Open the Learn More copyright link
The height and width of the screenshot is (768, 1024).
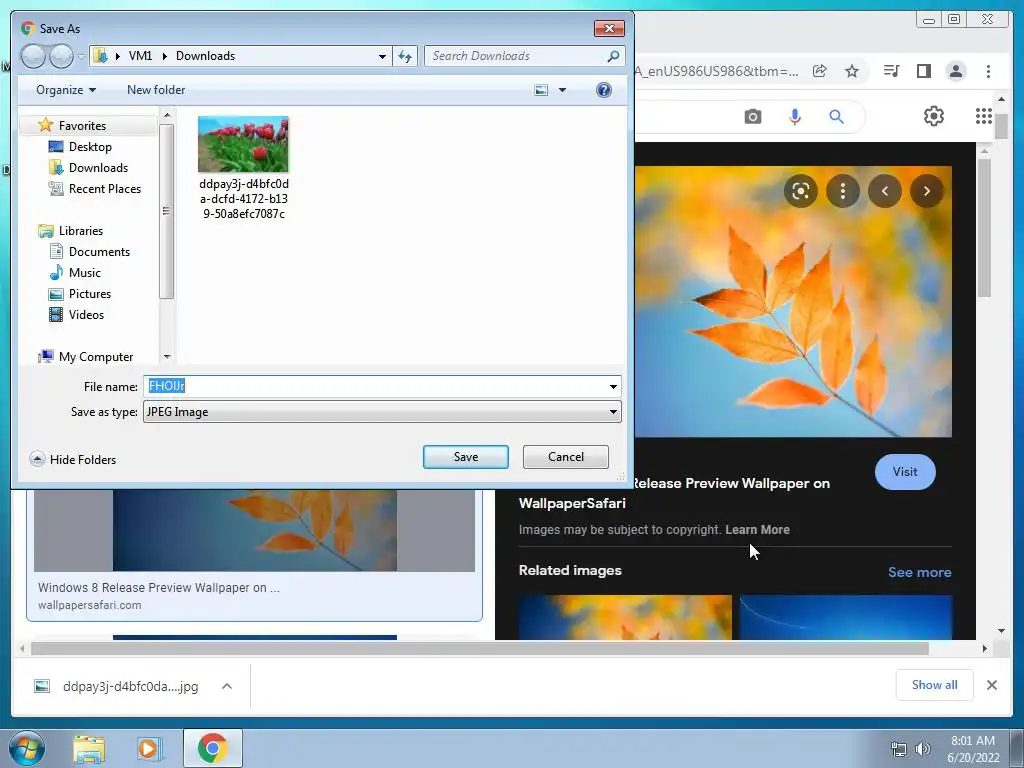click(x=757, y=530)
